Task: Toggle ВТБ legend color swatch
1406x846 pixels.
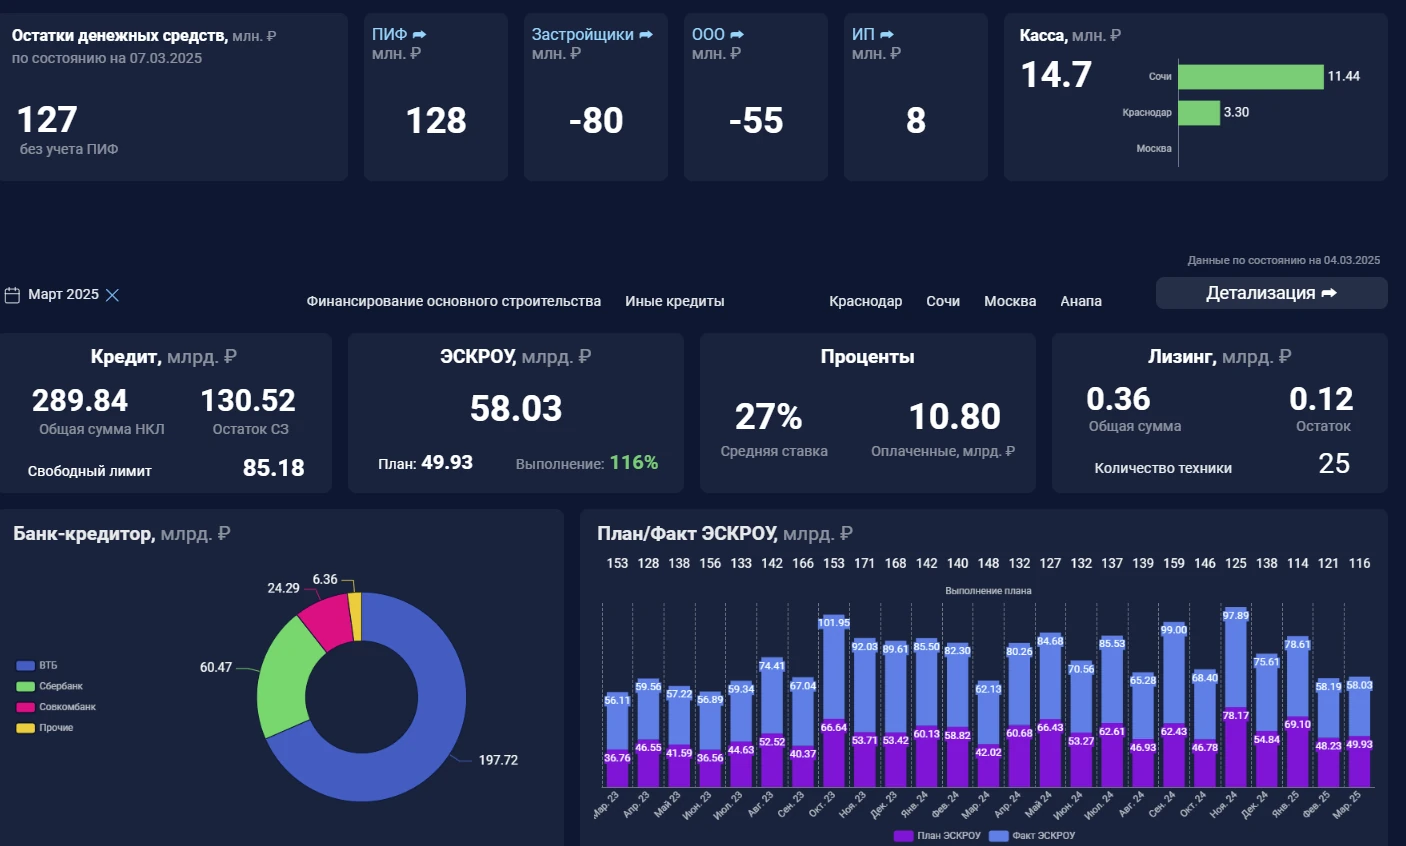Action: (x=26, y=666)
